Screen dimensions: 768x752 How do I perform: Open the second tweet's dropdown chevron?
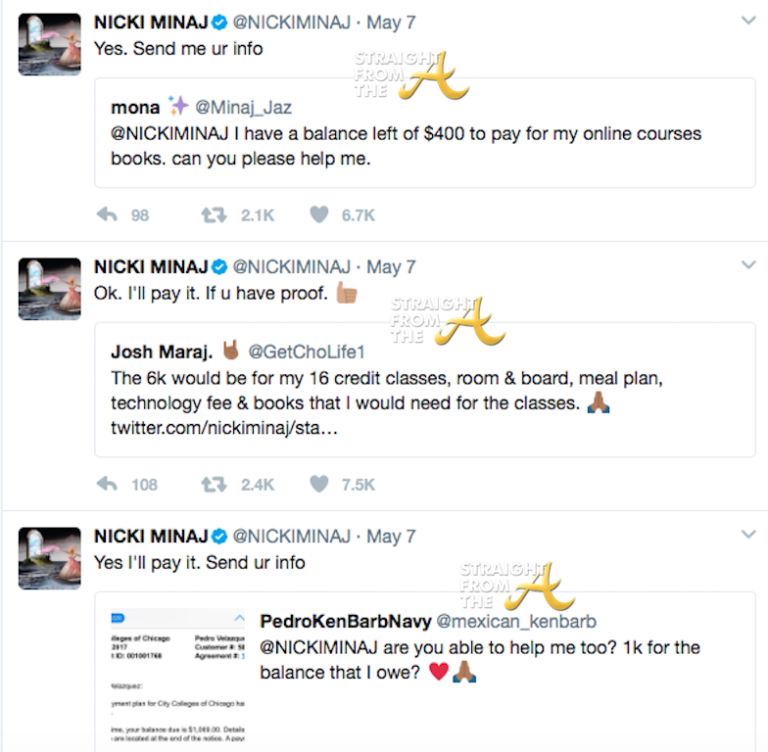746,265
